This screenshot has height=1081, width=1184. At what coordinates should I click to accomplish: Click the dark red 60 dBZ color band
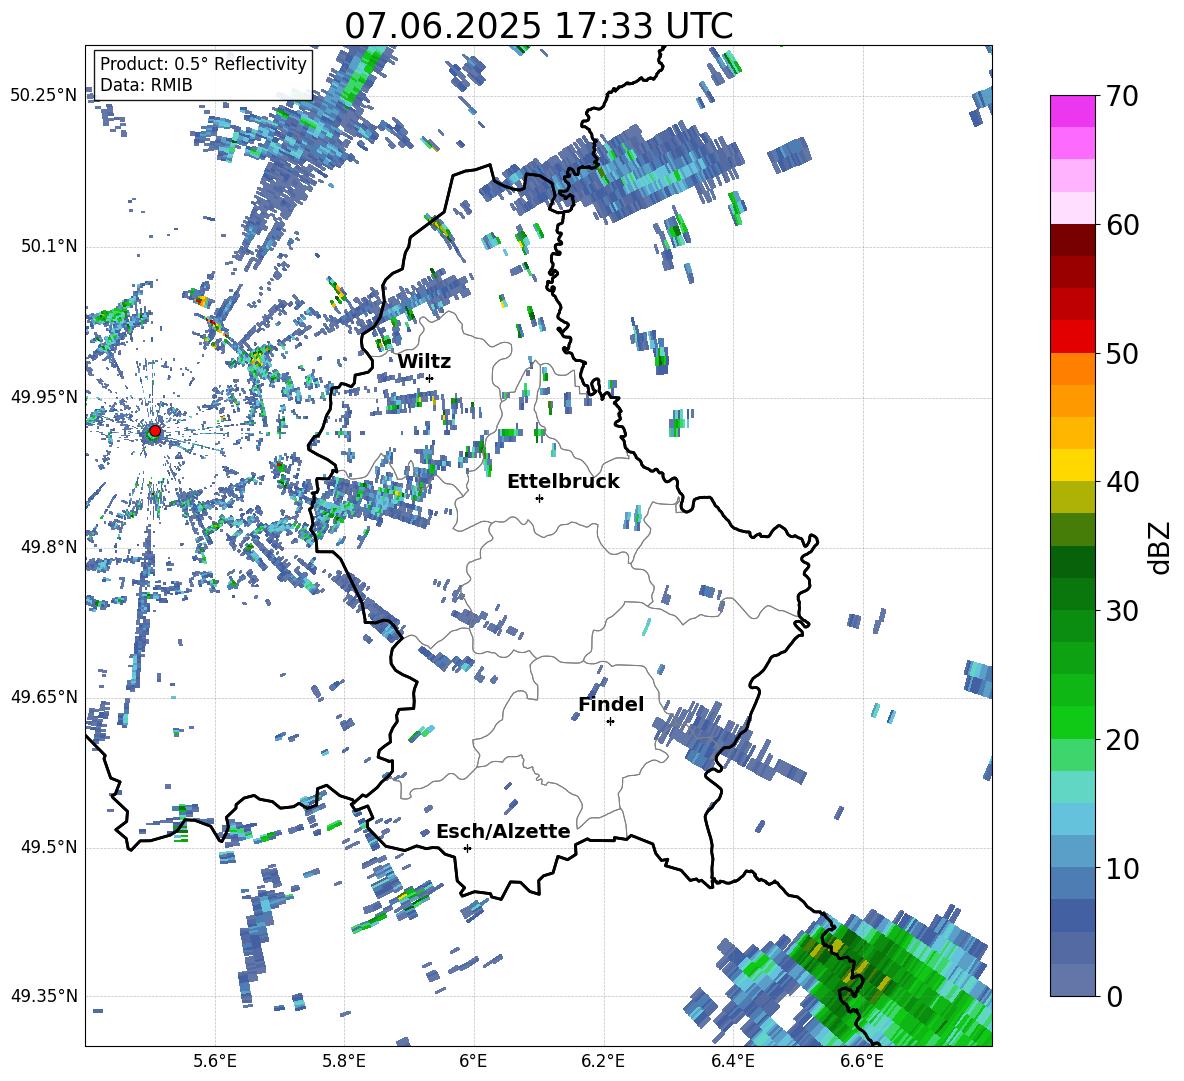click(1072, 240)
